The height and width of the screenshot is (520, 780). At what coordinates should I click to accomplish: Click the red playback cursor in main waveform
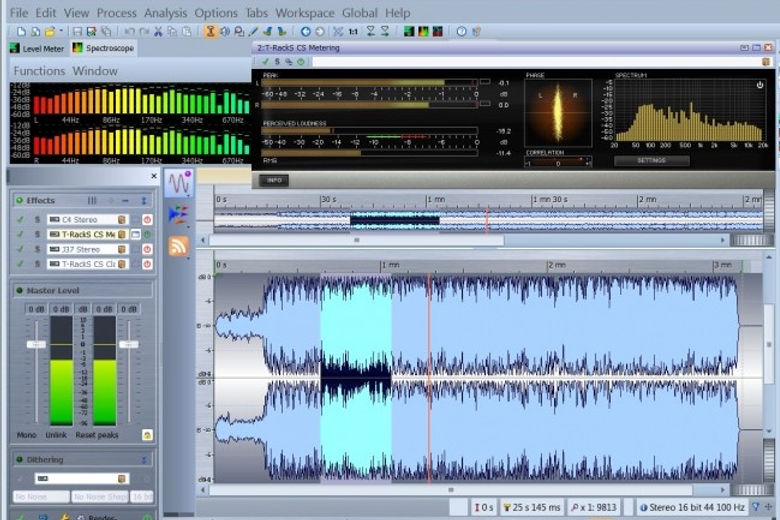tap(429, 377)
